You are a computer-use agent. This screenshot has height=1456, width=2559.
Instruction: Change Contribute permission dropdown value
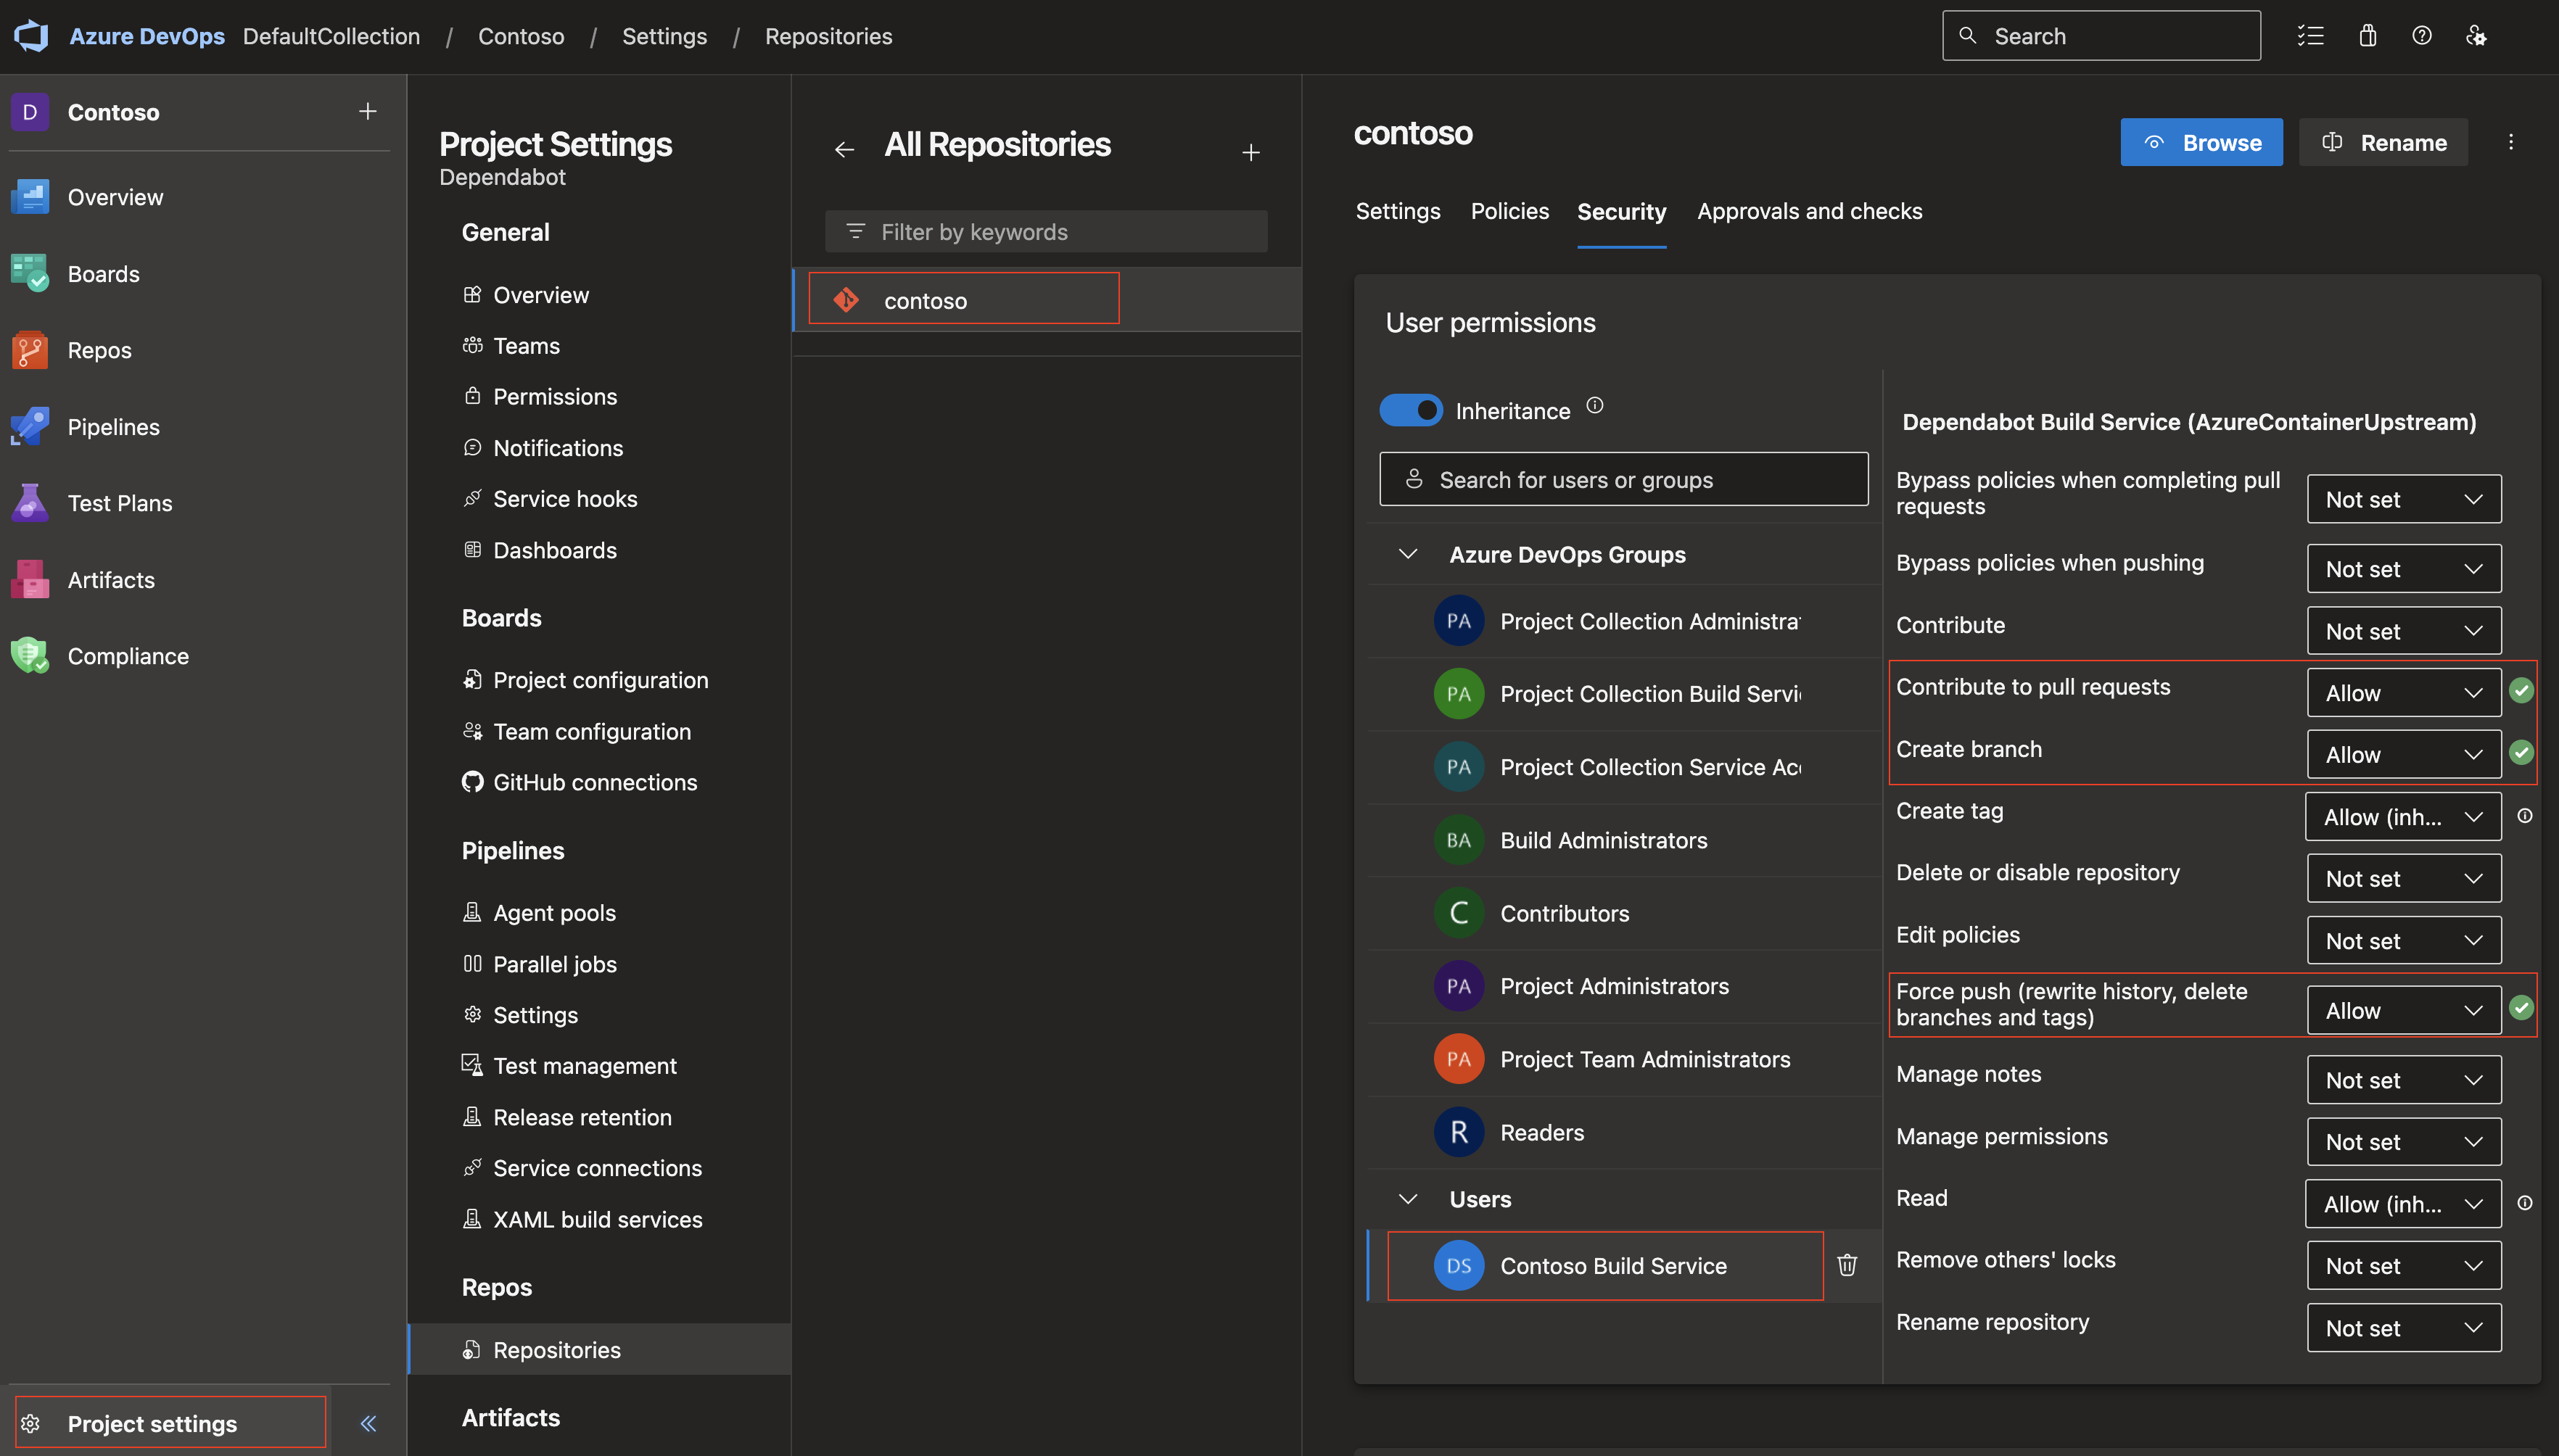pos(2402,629)
